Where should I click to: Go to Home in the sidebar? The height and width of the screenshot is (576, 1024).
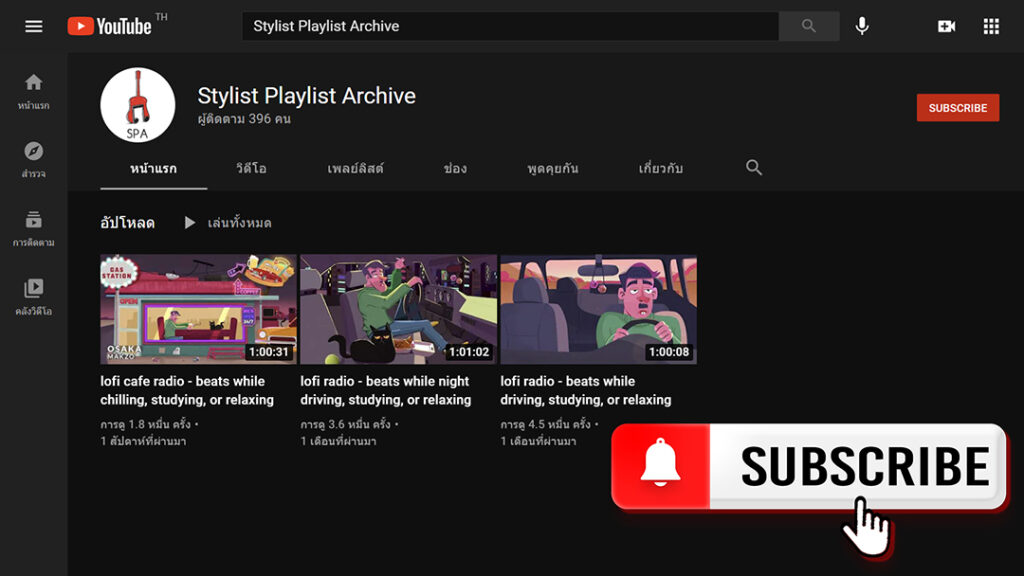pyautogui.click(x=34, y=90)
